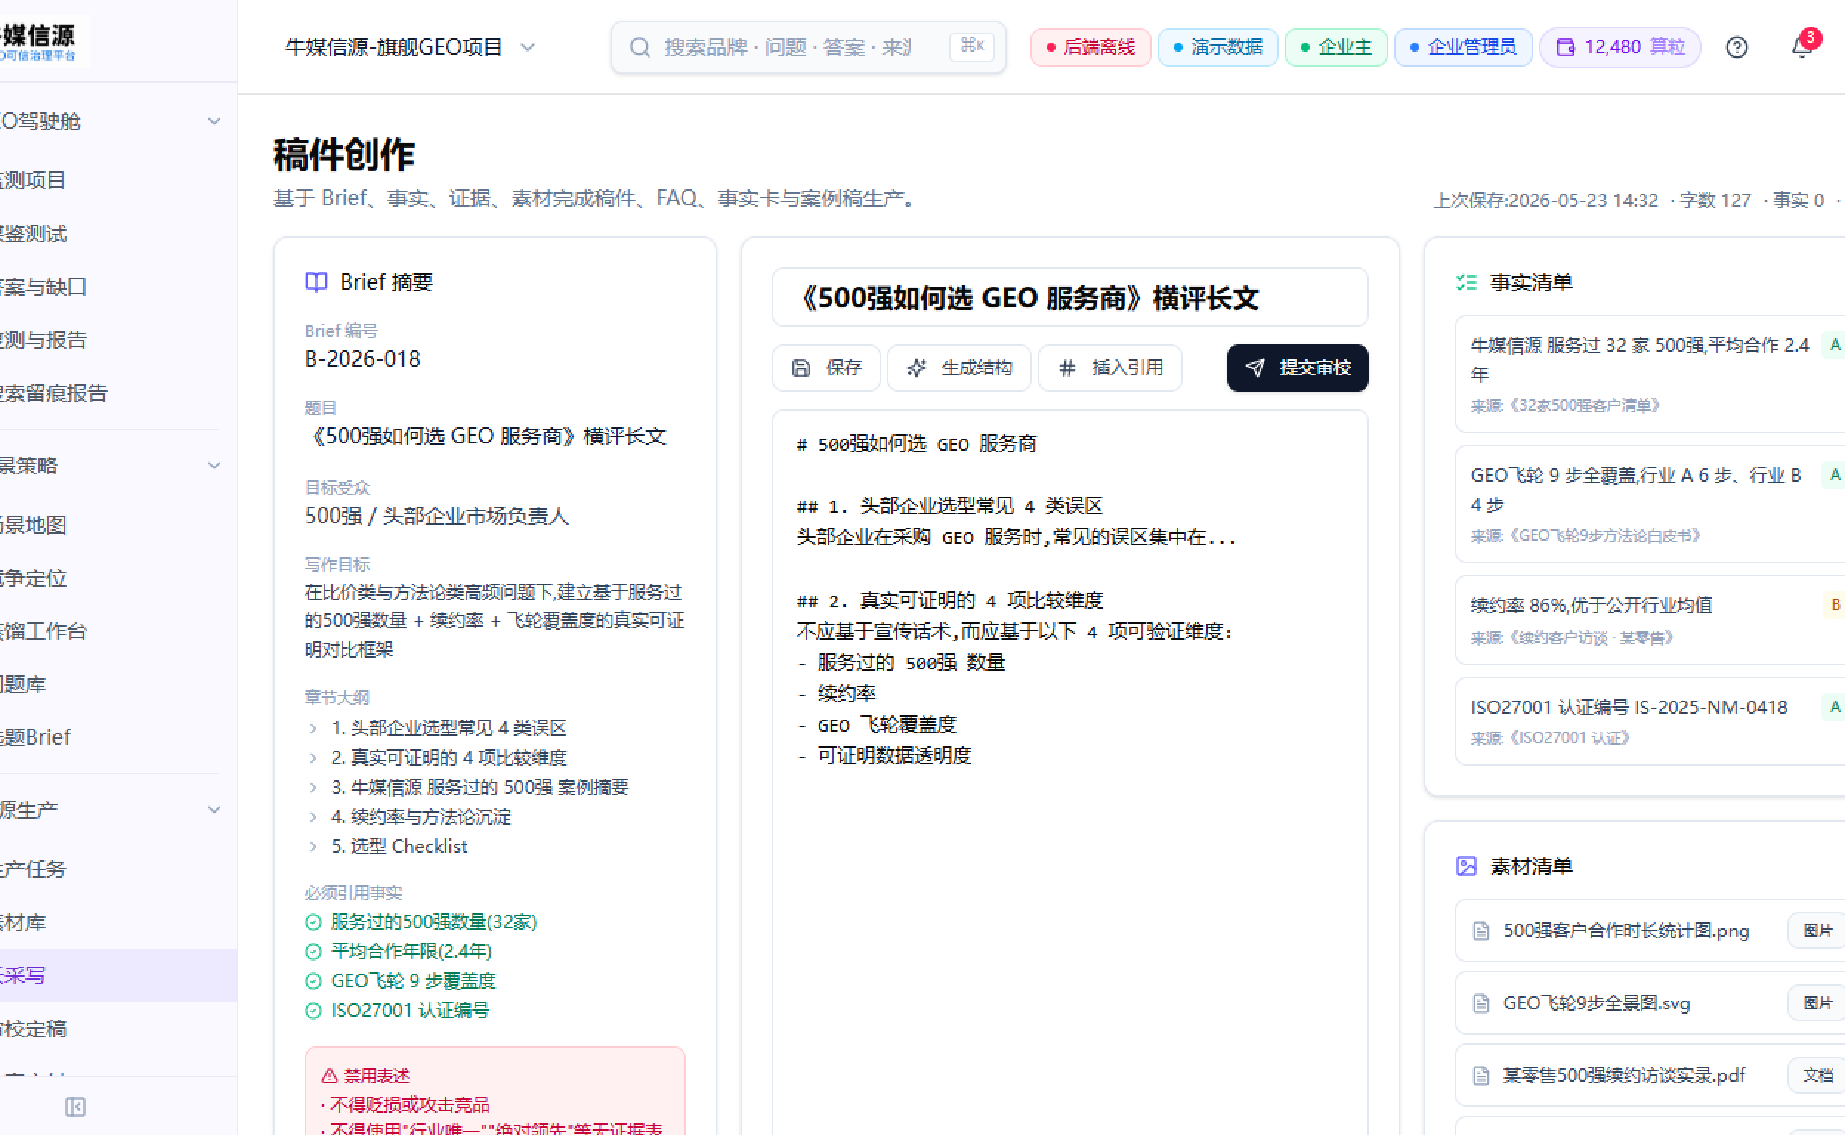Click 图片 tag on GEO飞轮9步全景图.svg row
Screen dimensions: 1845x1136
coord(1816,1003)
